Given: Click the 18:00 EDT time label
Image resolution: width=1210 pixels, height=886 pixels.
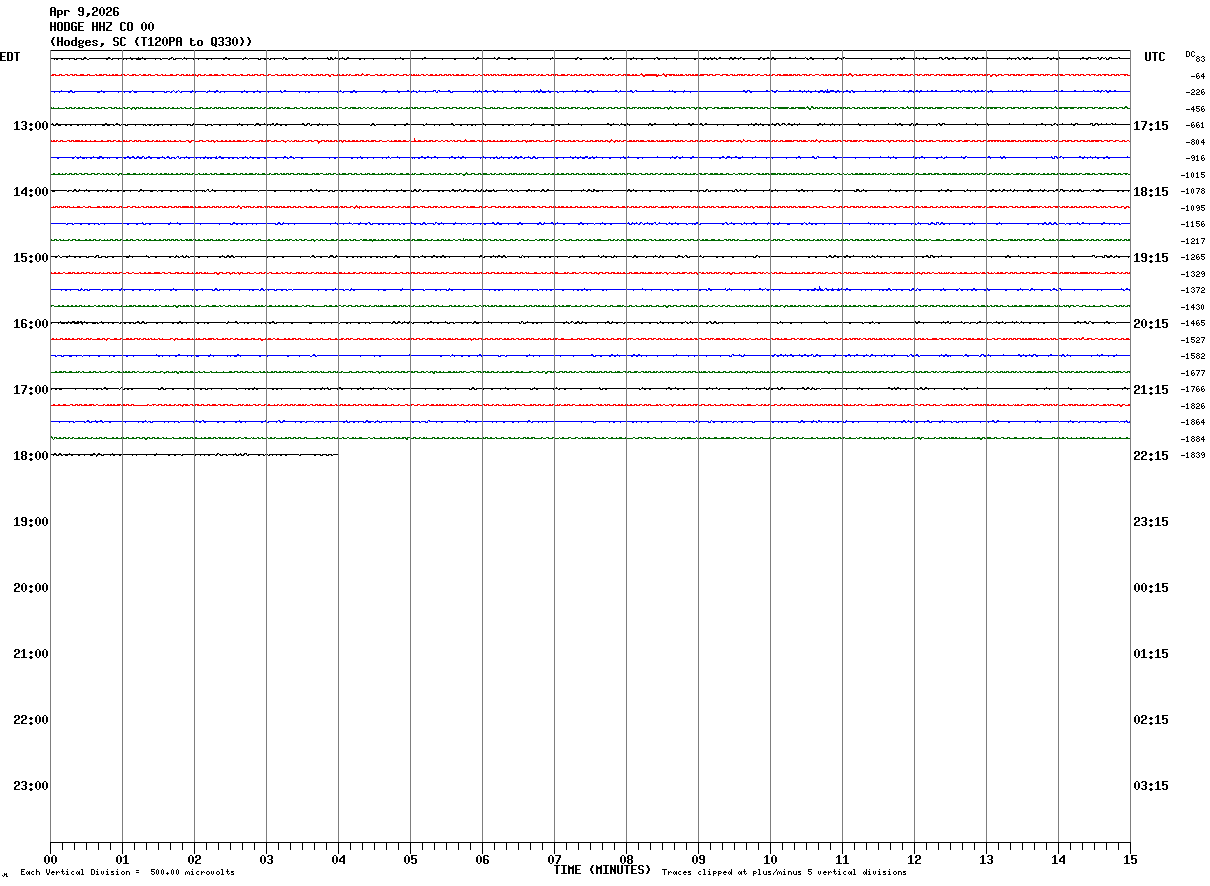Looking at the screenshot, I should [x=30, y=456].
